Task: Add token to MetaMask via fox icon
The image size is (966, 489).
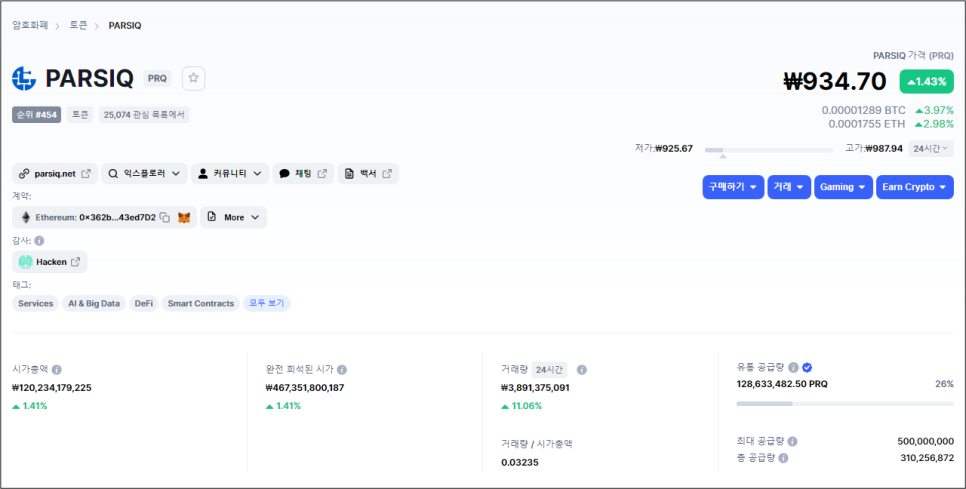Action: coord(184,217)
